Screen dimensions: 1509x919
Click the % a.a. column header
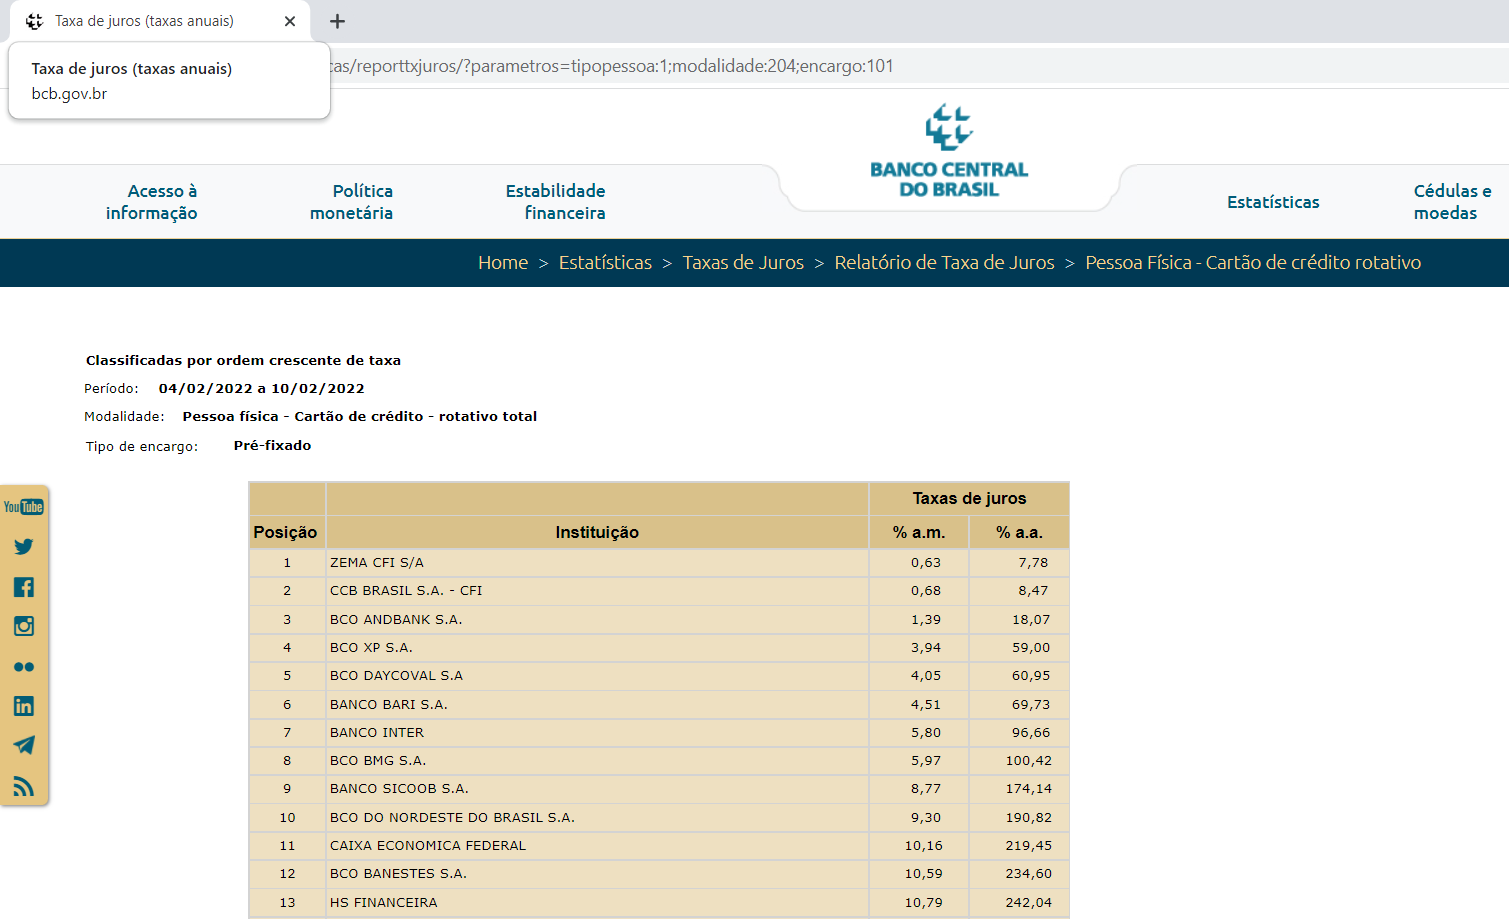click(1019, 532)
